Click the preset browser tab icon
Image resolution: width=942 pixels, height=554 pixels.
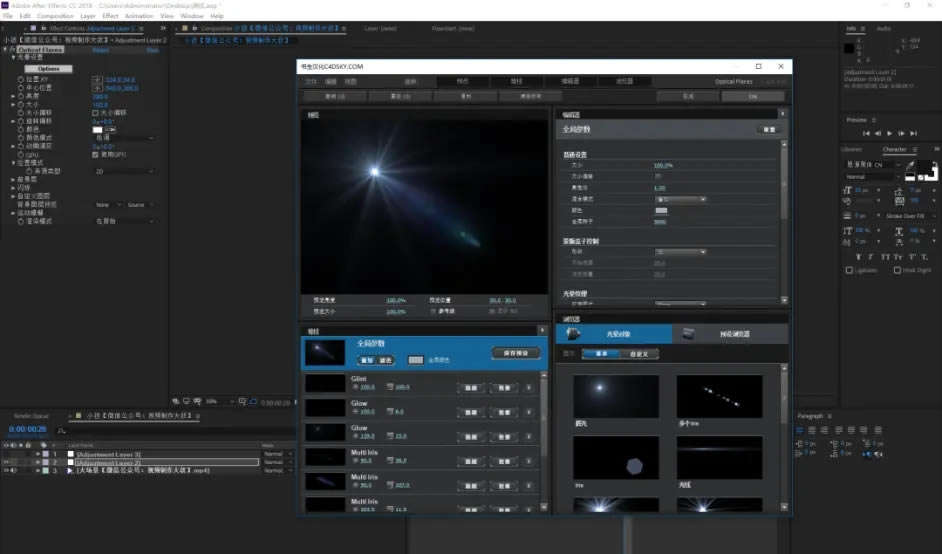point(689,334)
